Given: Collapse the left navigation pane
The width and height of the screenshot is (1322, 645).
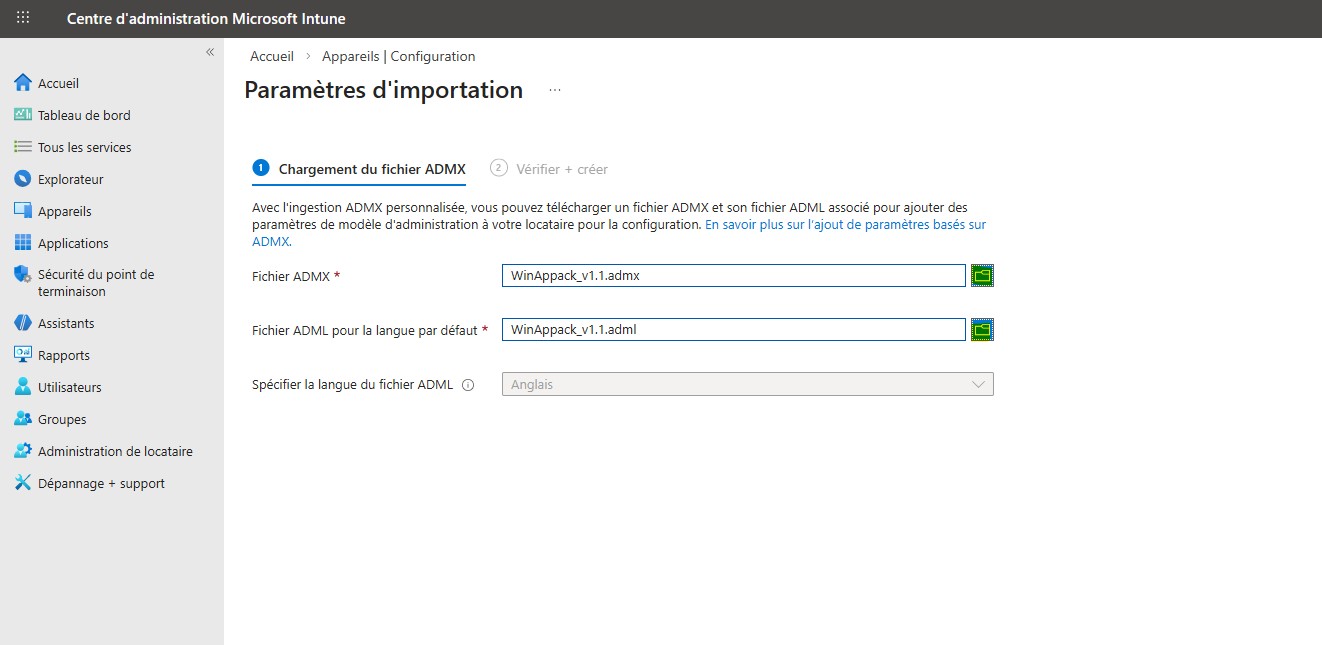Looking at the screenshot, I should [210, 52].
